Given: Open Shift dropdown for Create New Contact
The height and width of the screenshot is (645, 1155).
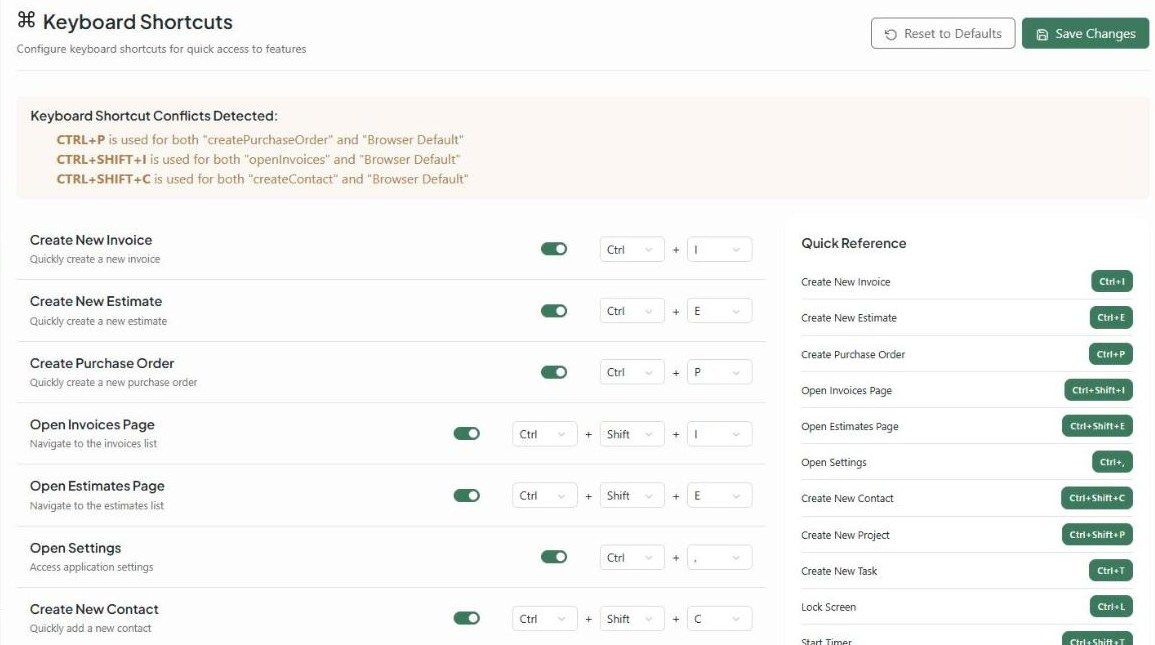Looking at the screenshot, I should pos(632,618).
